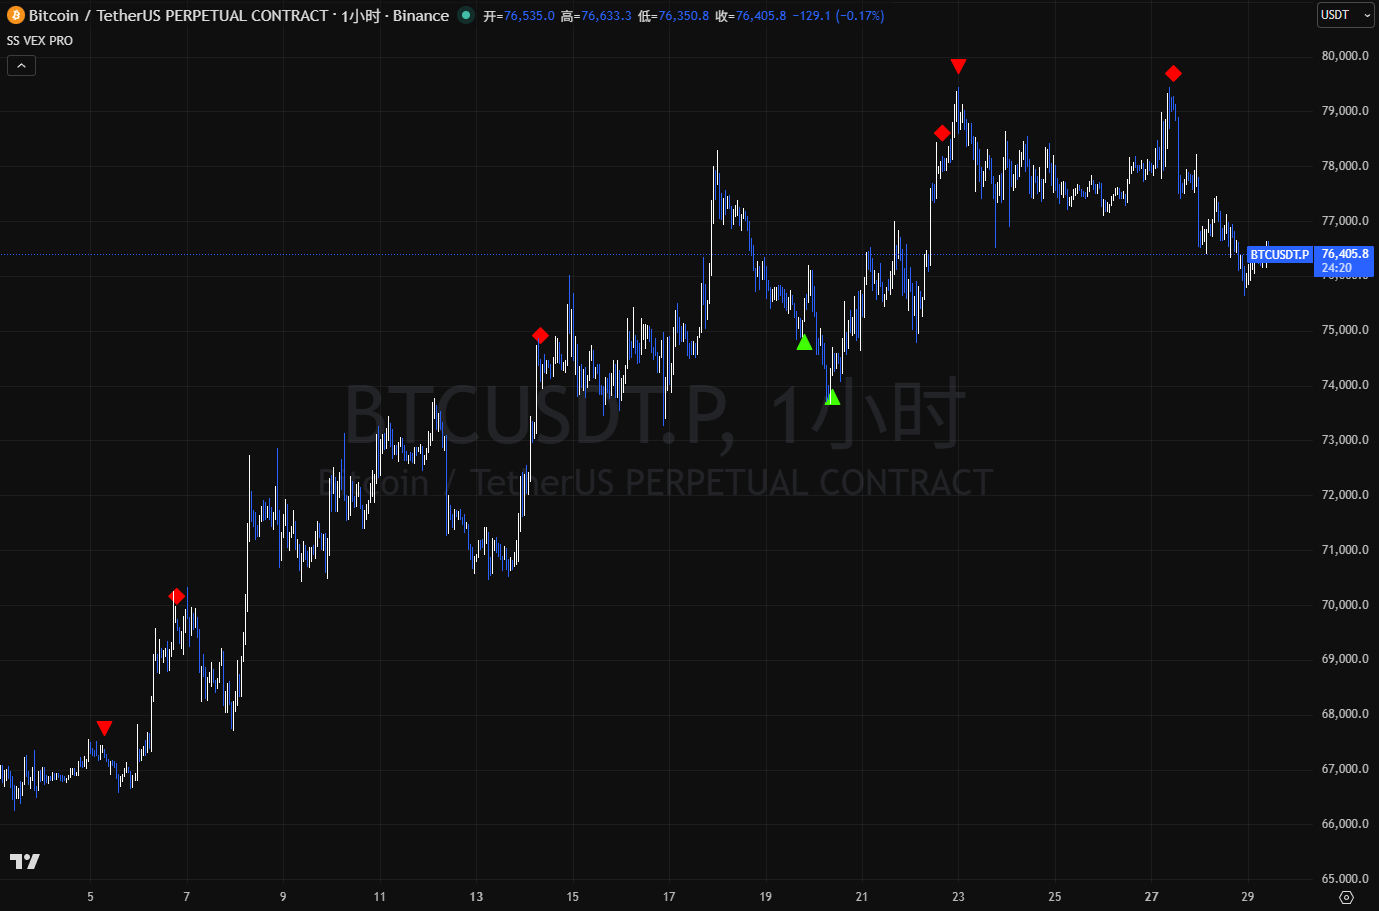Viewport: 1379px width, 911px height.
Task: Select the SS VEX PRO indicator label
Action: (x=40, y=41)
